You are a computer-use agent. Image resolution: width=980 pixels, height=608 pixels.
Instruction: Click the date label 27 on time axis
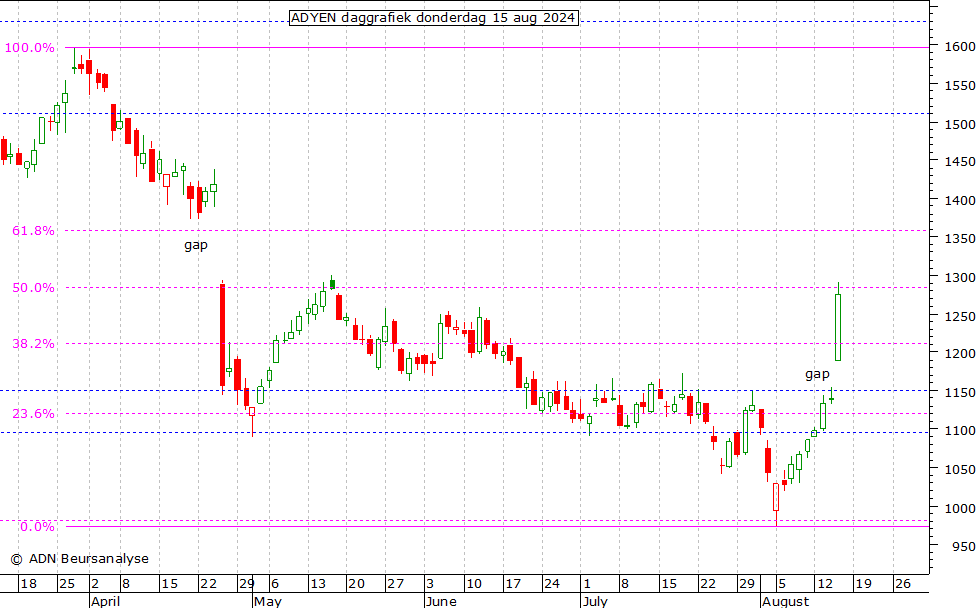(x=395, y=584)
